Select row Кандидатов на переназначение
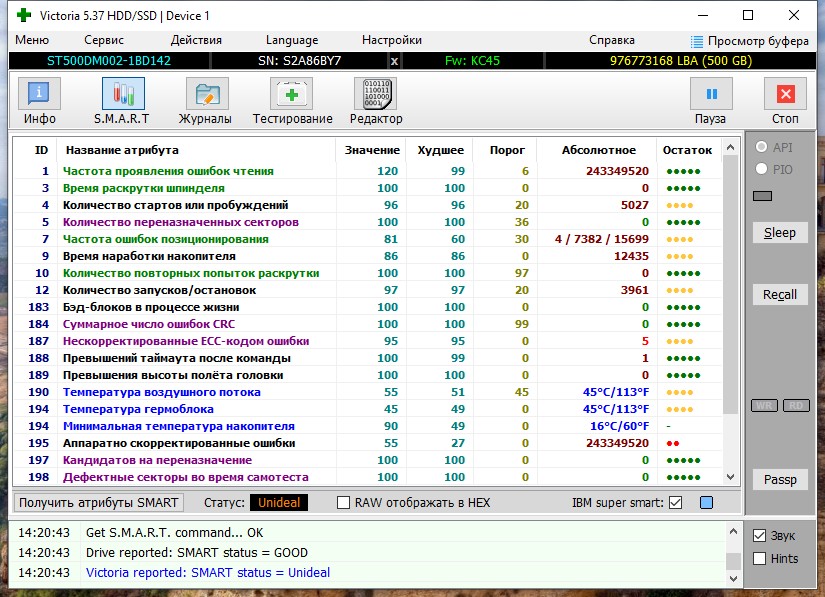825x597 pixels. (367, 460)
